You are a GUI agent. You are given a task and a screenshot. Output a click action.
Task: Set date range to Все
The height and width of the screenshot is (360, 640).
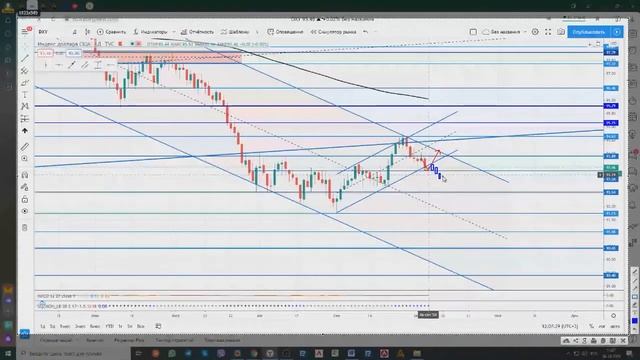point(140,326)
